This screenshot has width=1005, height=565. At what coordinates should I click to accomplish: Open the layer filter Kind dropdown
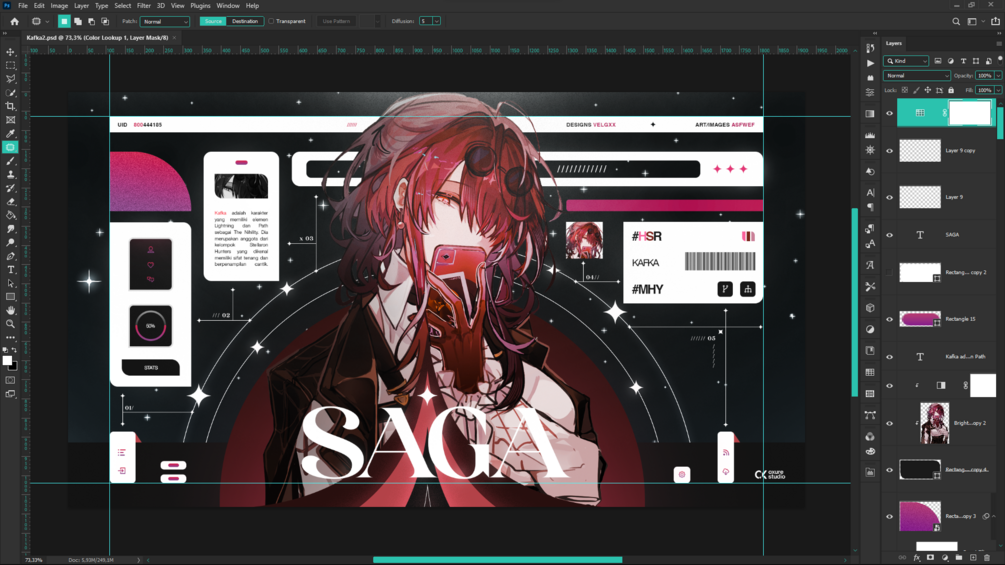coord(906,61)
